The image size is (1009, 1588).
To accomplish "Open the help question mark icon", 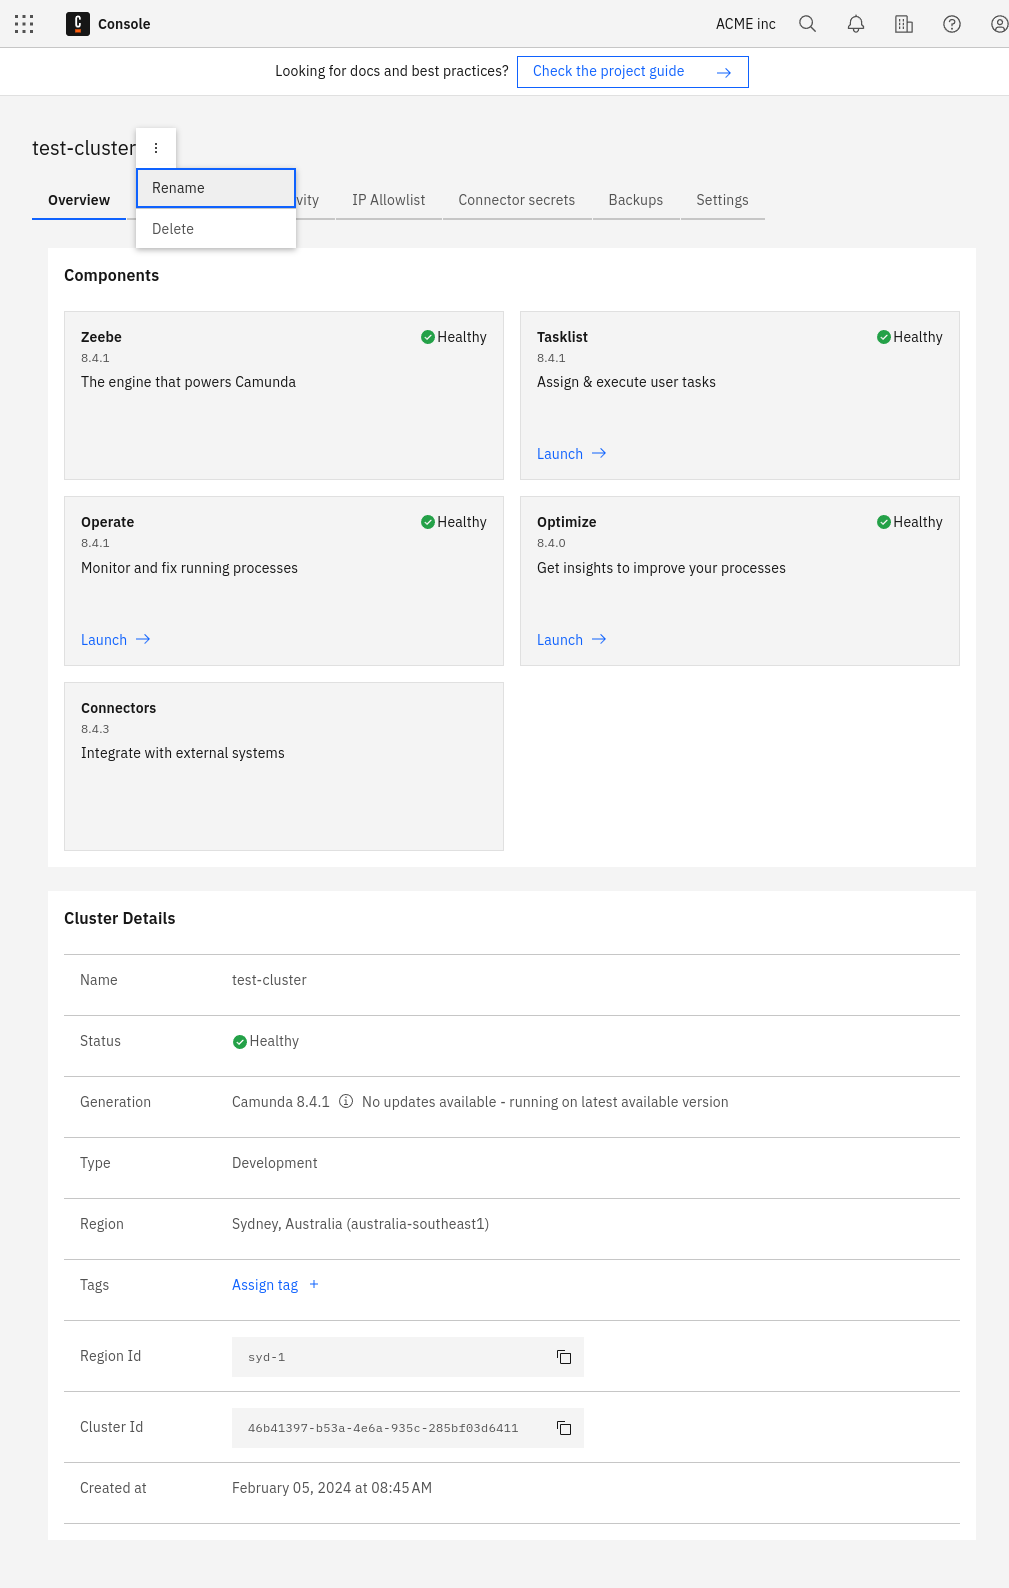I will click(952, 24).
